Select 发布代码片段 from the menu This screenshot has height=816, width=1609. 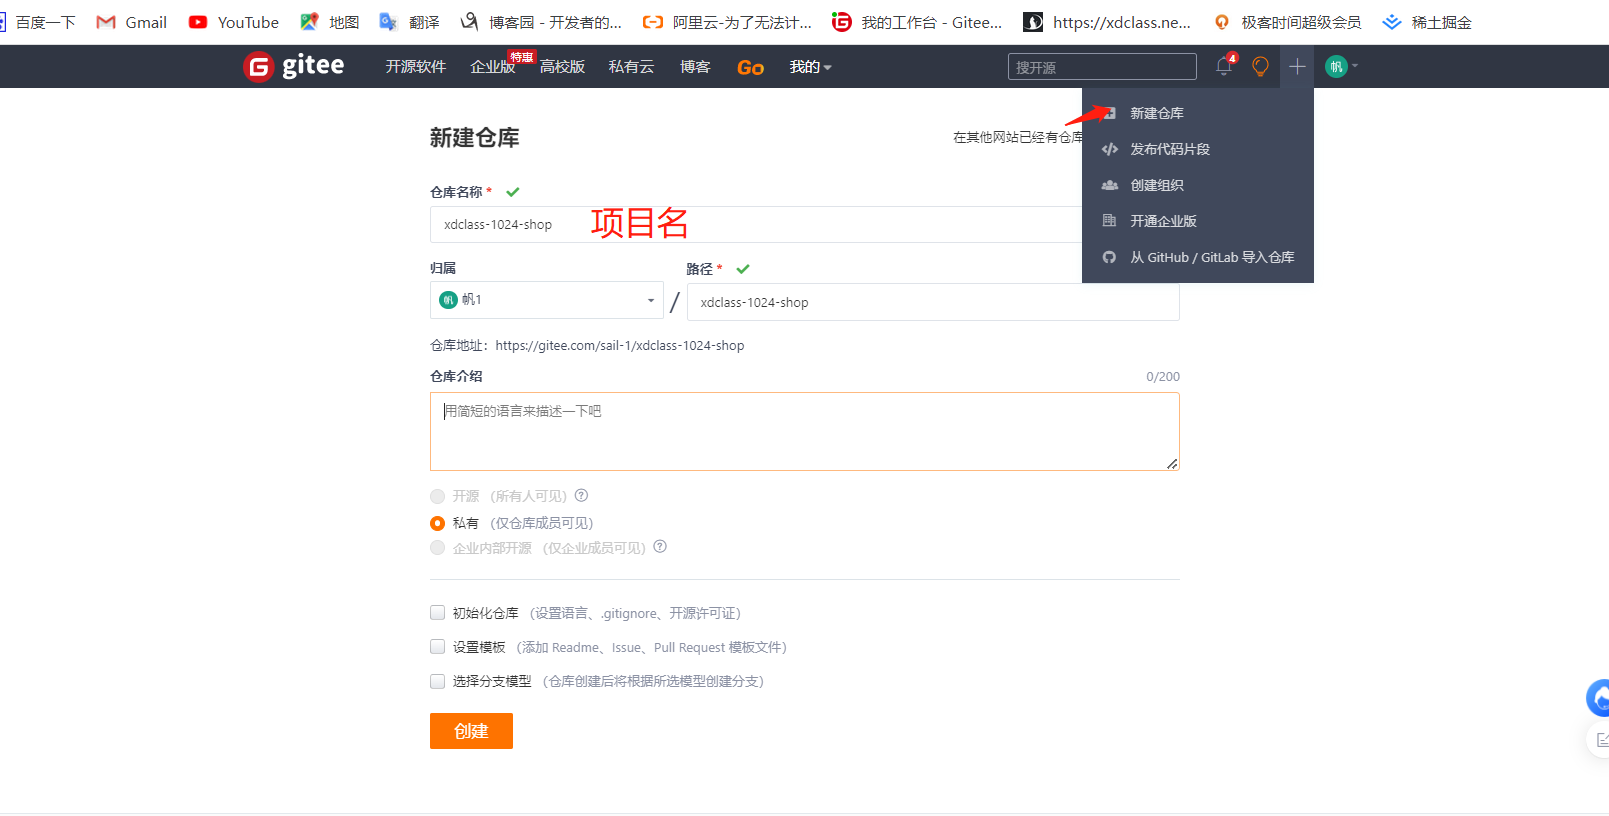1170,149
